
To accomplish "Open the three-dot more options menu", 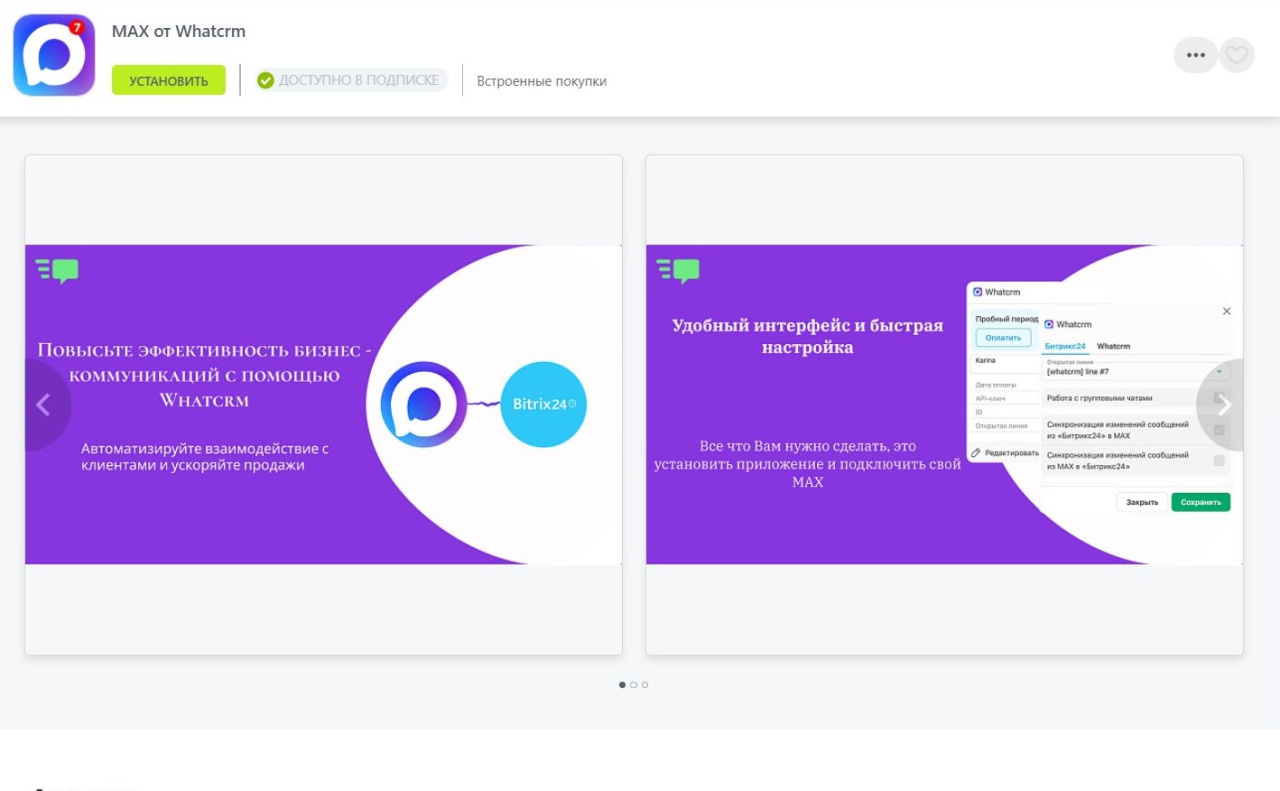I will click(x=1195, y=55).
